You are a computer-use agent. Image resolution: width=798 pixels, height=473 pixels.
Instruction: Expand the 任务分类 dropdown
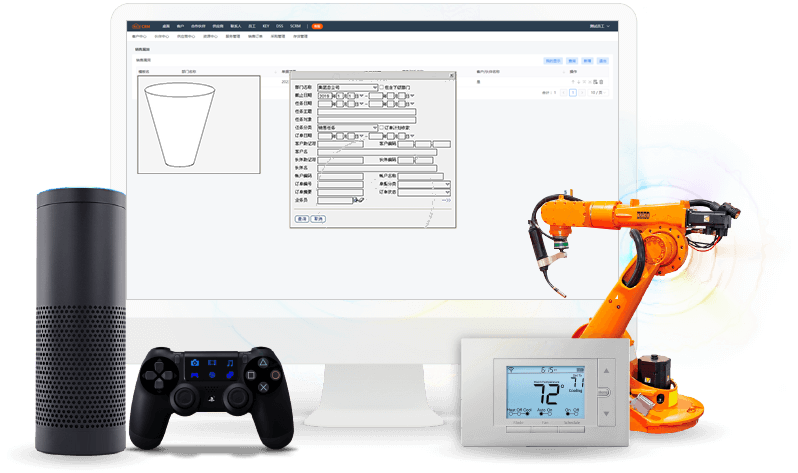374,127
